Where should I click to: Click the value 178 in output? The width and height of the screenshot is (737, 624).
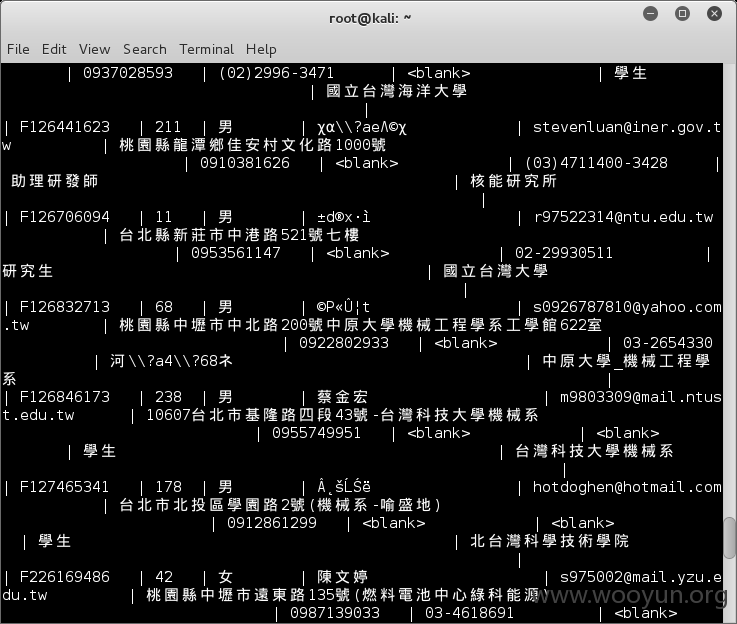tap(168, 487)
